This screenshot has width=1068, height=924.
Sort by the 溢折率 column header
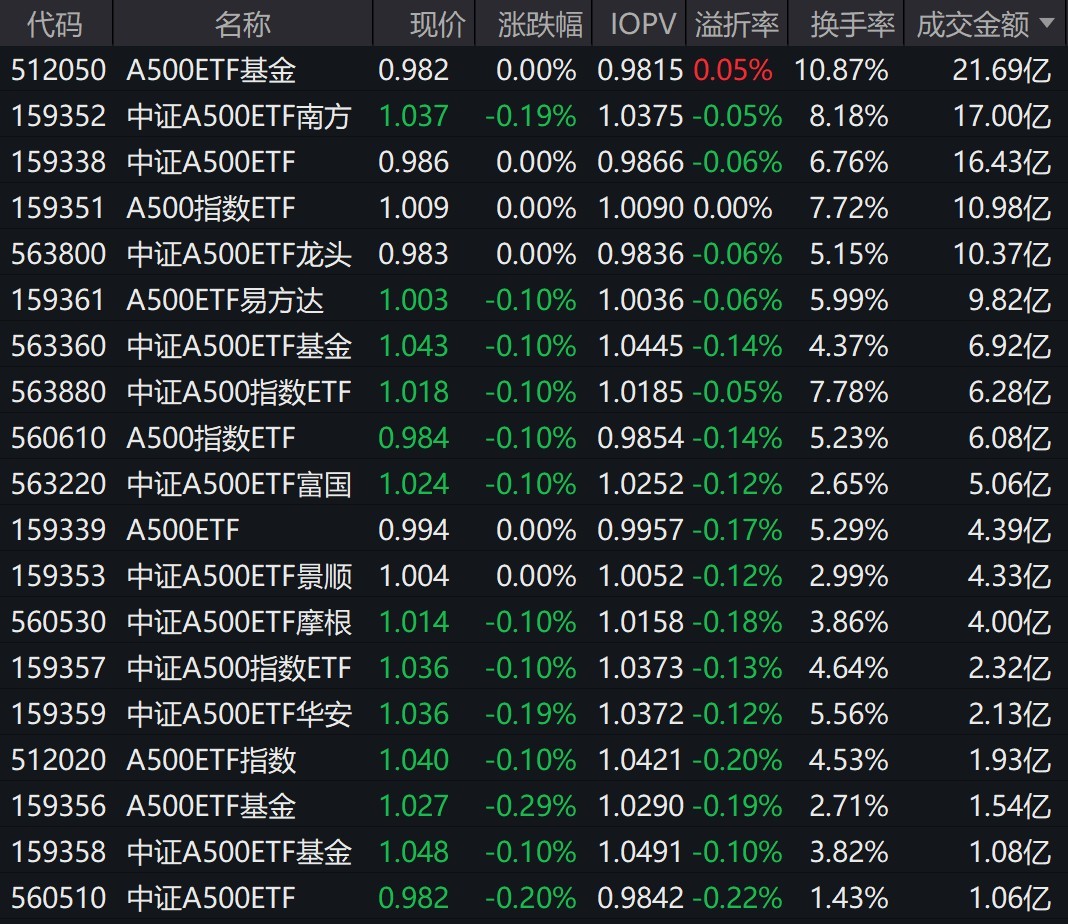point(737,25)
